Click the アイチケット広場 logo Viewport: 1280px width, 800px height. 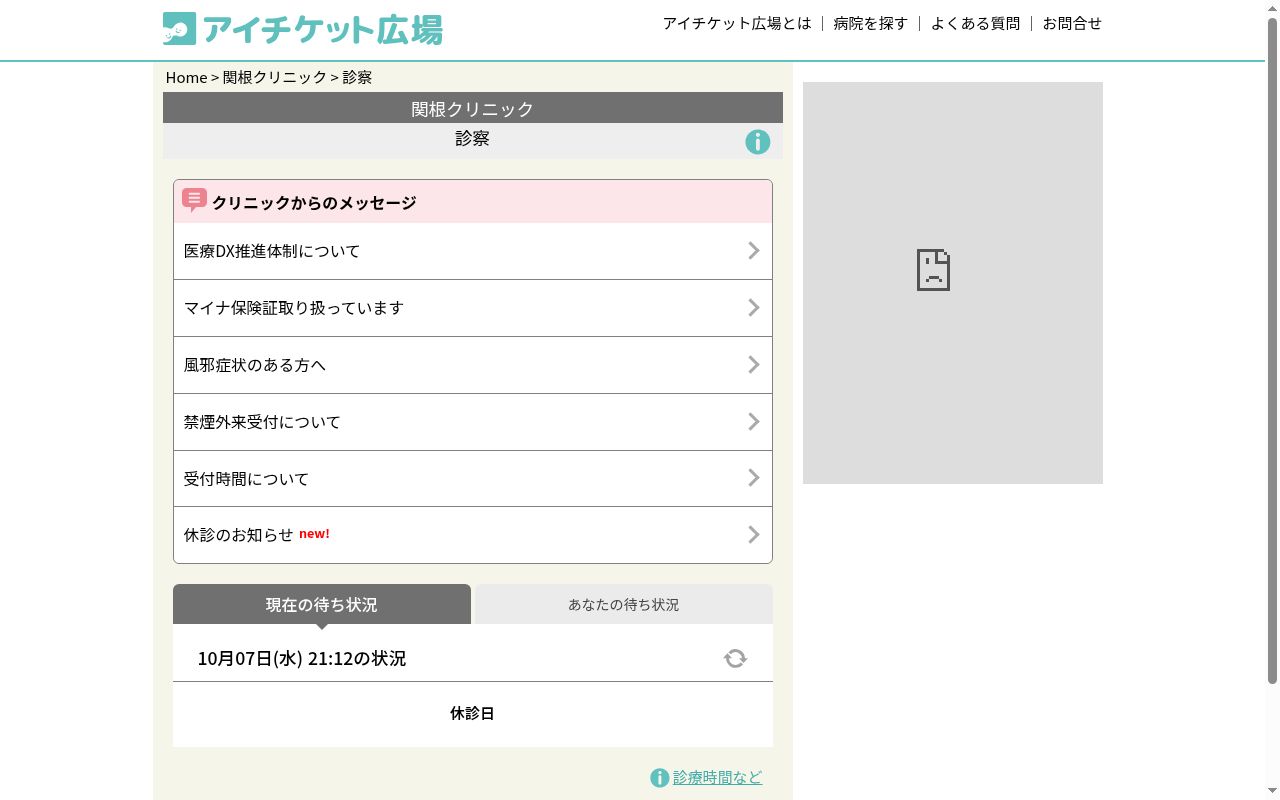[302, 29]
